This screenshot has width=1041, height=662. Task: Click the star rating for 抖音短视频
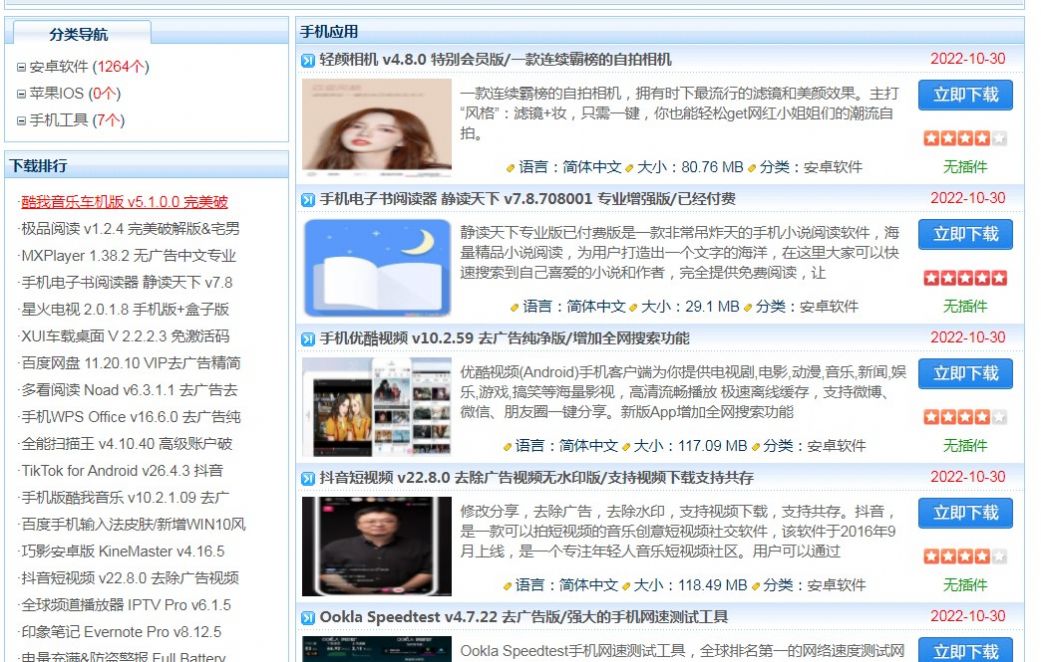[x=965, y=556]
